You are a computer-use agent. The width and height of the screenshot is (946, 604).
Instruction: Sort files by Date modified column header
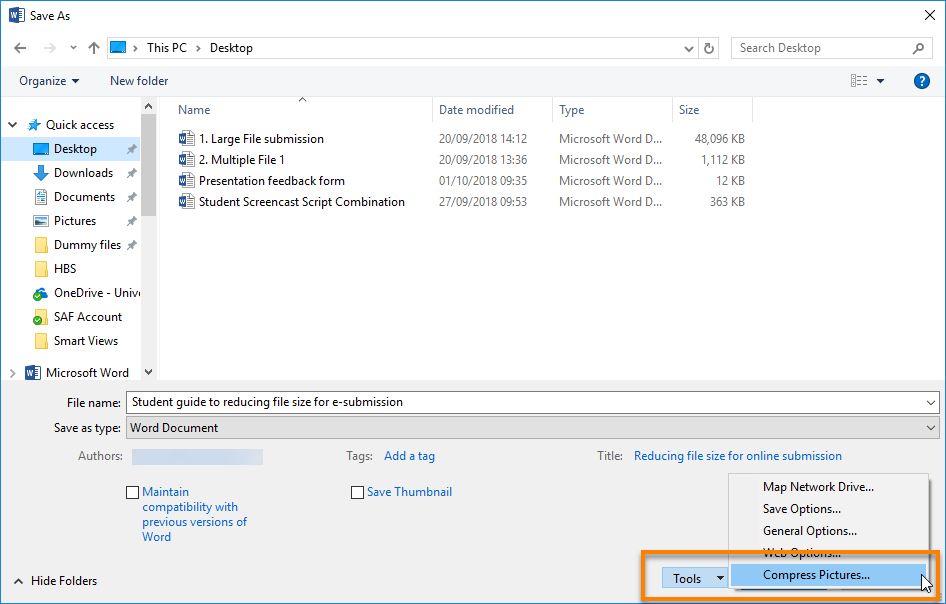point(476,110)
